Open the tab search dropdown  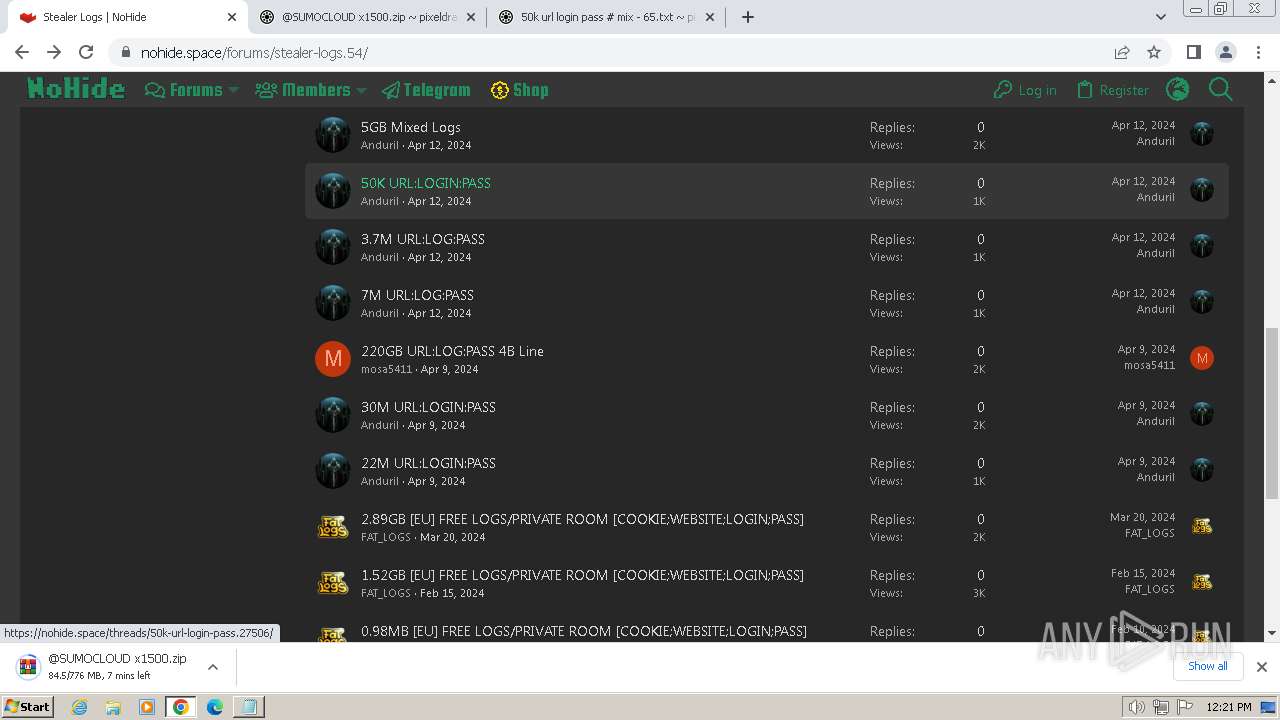pos(1160,17)
